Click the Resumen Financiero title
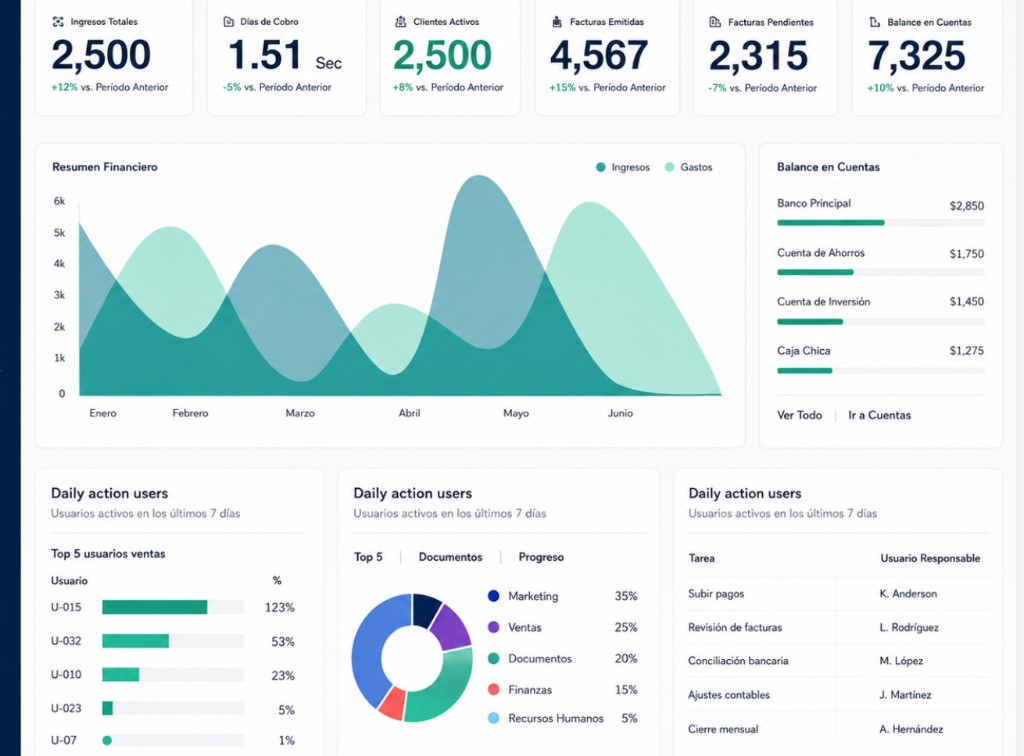The width and height of the screenshot is (1024, 756). pos(104,167)
